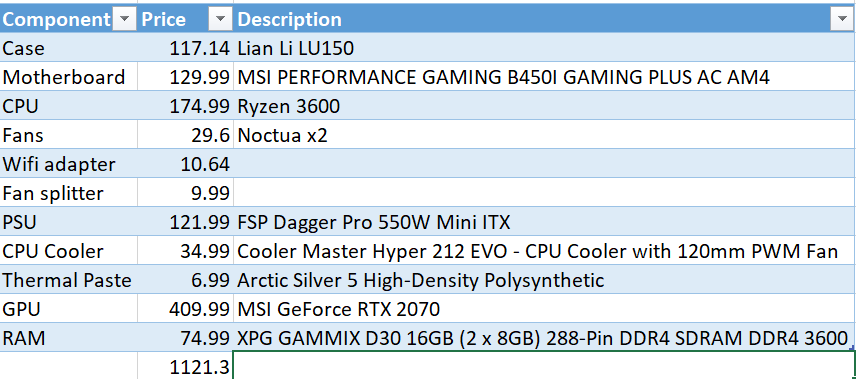Open the Description column filter dropdown

(841, 20)
